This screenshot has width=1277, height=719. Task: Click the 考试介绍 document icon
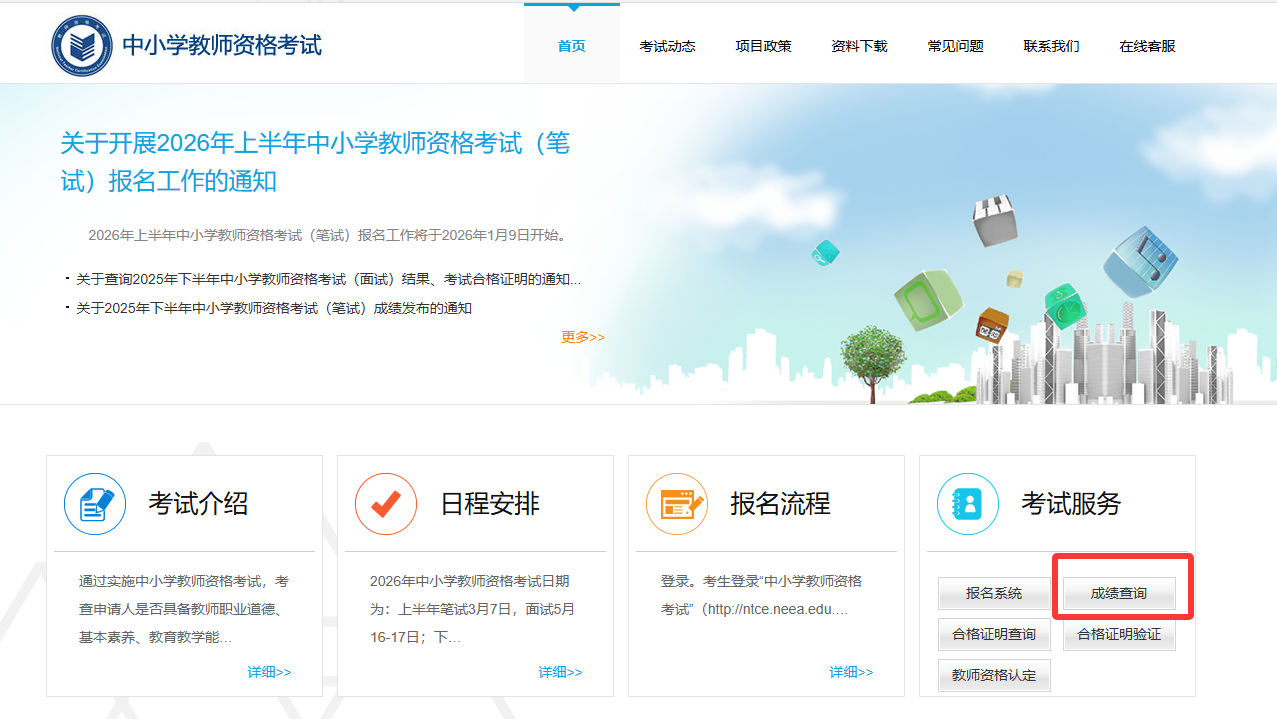pos(95,503)
